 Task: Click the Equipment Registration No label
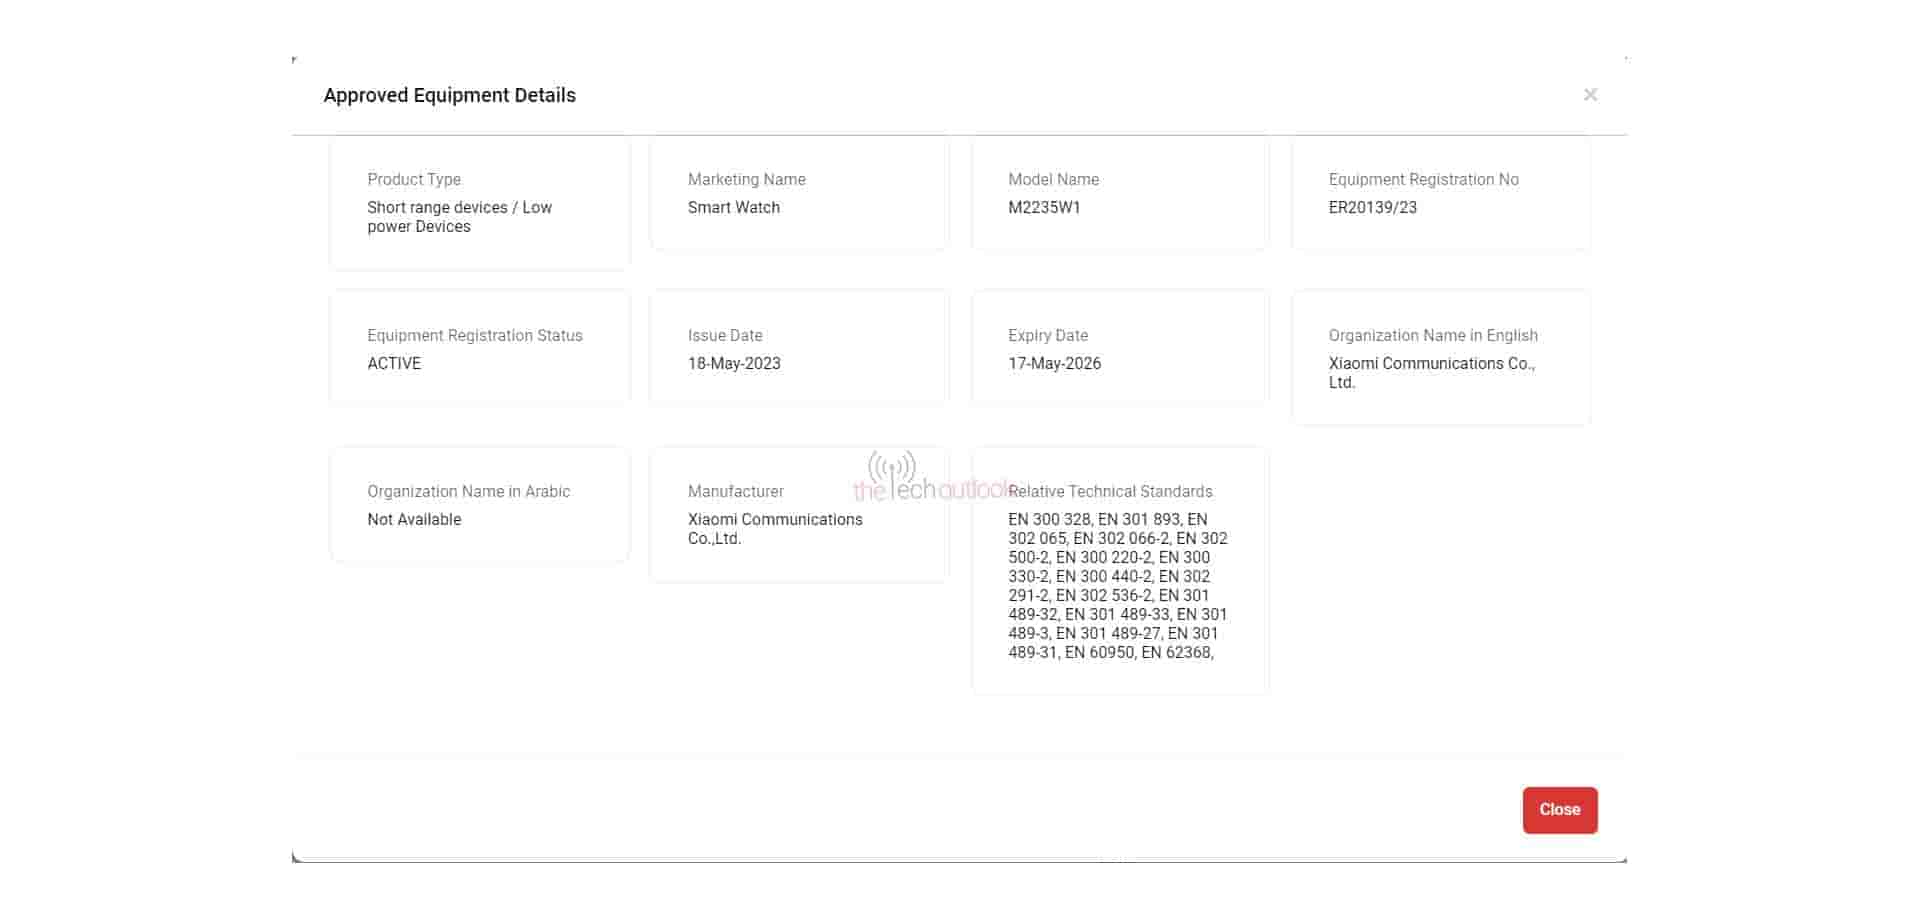[x=1423, y=179]
